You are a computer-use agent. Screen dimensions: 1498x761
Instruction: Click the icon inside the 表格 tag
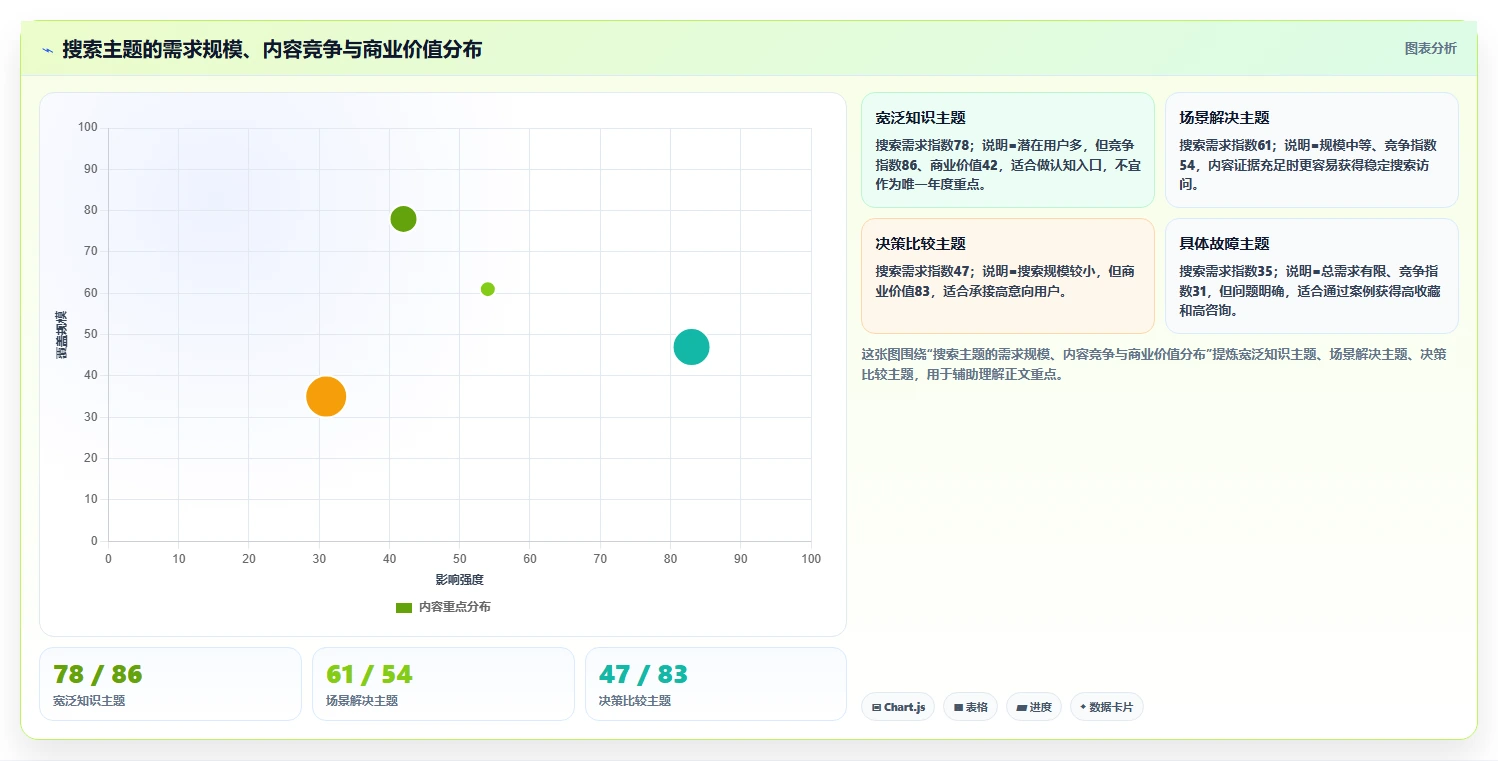tap(958, 707)
